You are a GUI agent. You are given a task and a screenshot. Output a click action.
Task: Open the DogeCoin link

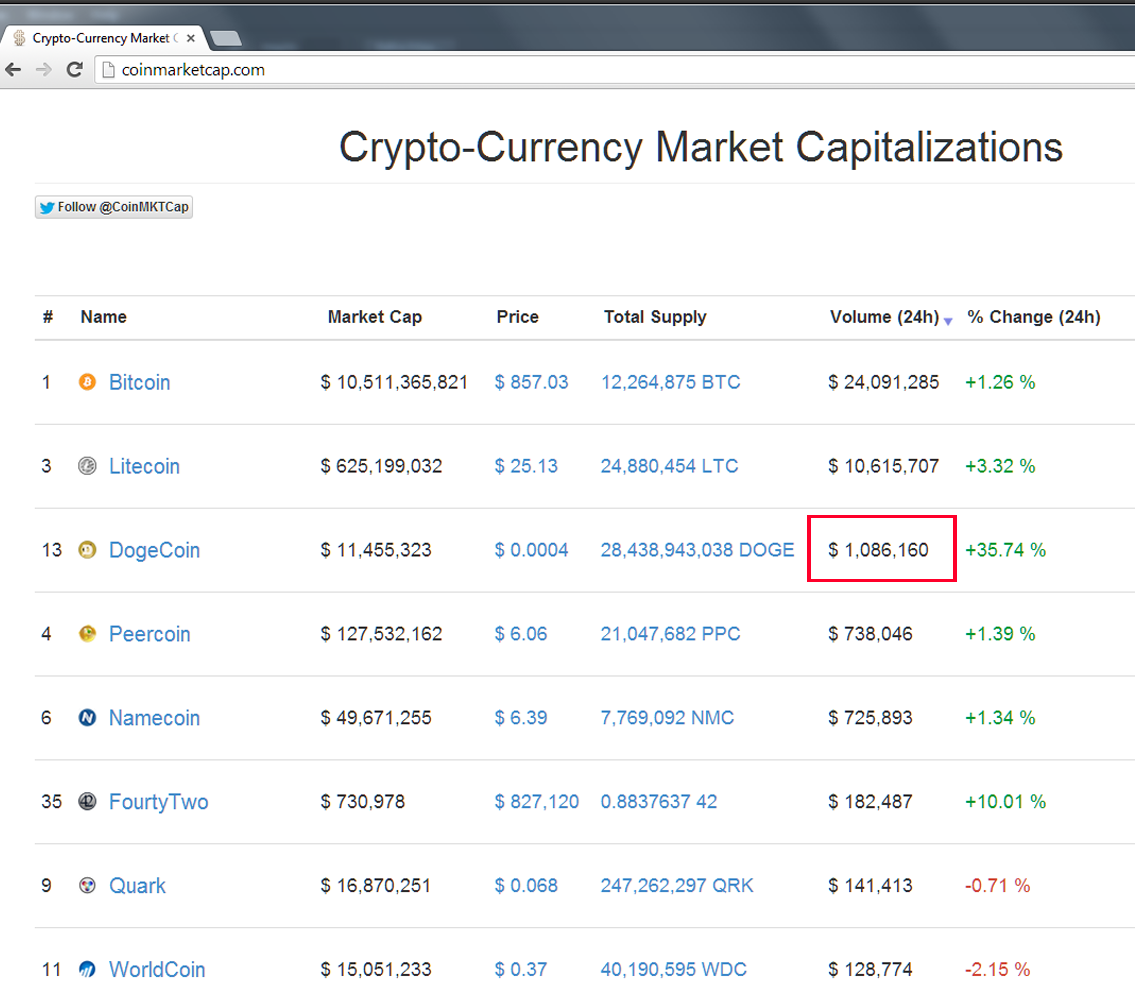pyautogui.click(x=154, y=550)
